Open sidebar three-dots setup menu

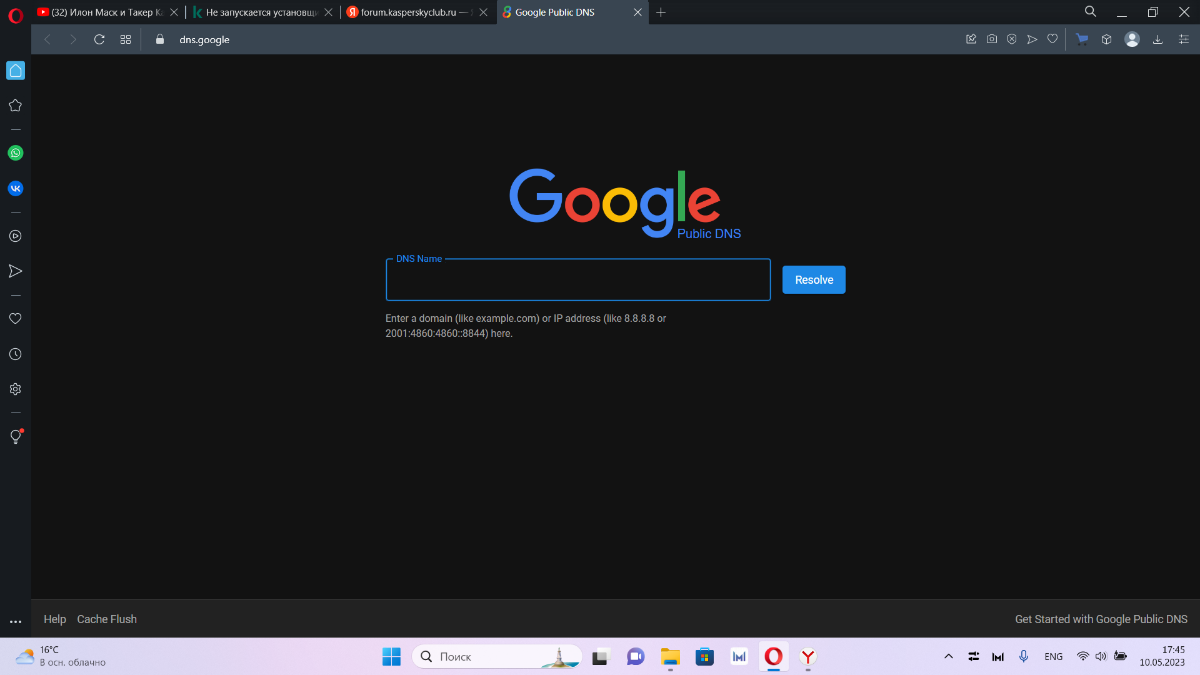[15, 622]
